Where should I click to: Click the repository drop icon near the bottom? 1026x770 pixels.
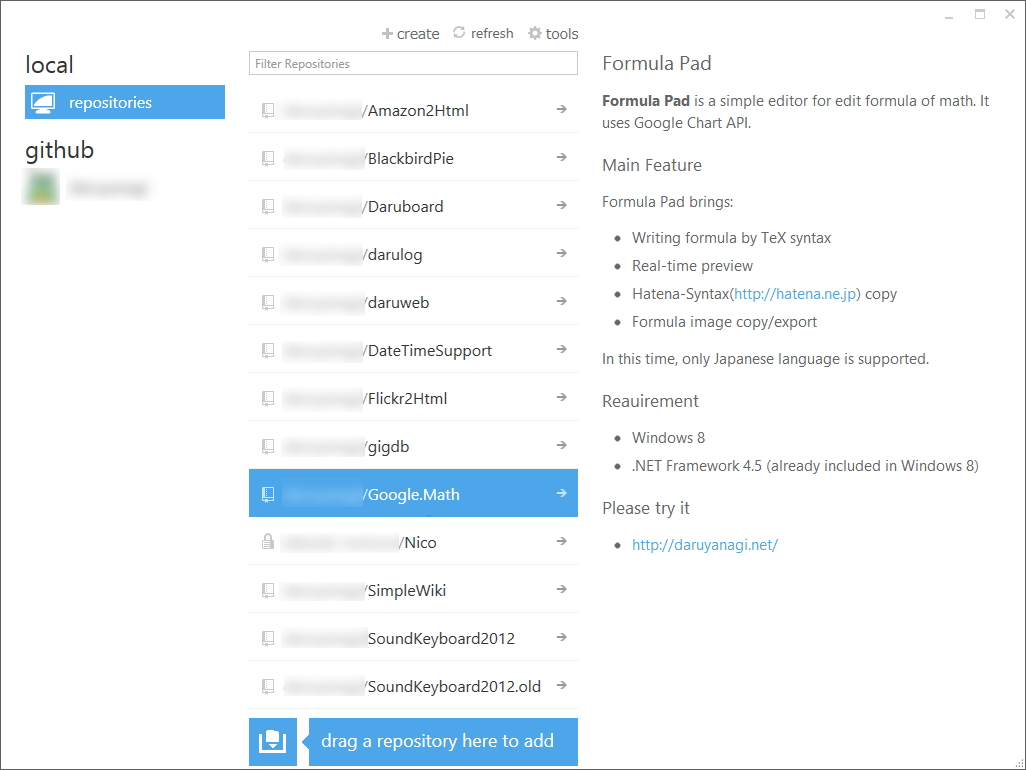[272, 741]
